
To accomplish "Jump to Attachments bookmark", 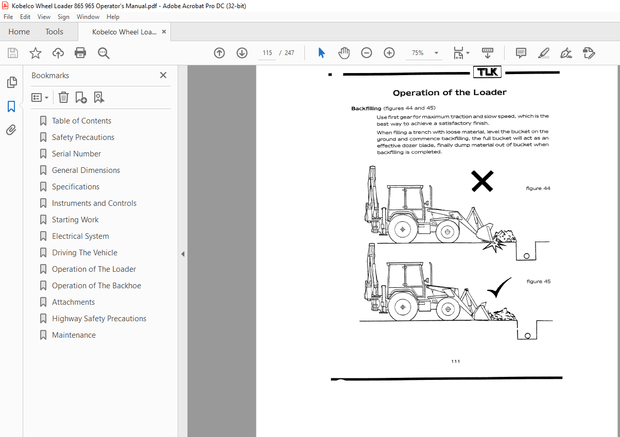I will click(73, 302).
